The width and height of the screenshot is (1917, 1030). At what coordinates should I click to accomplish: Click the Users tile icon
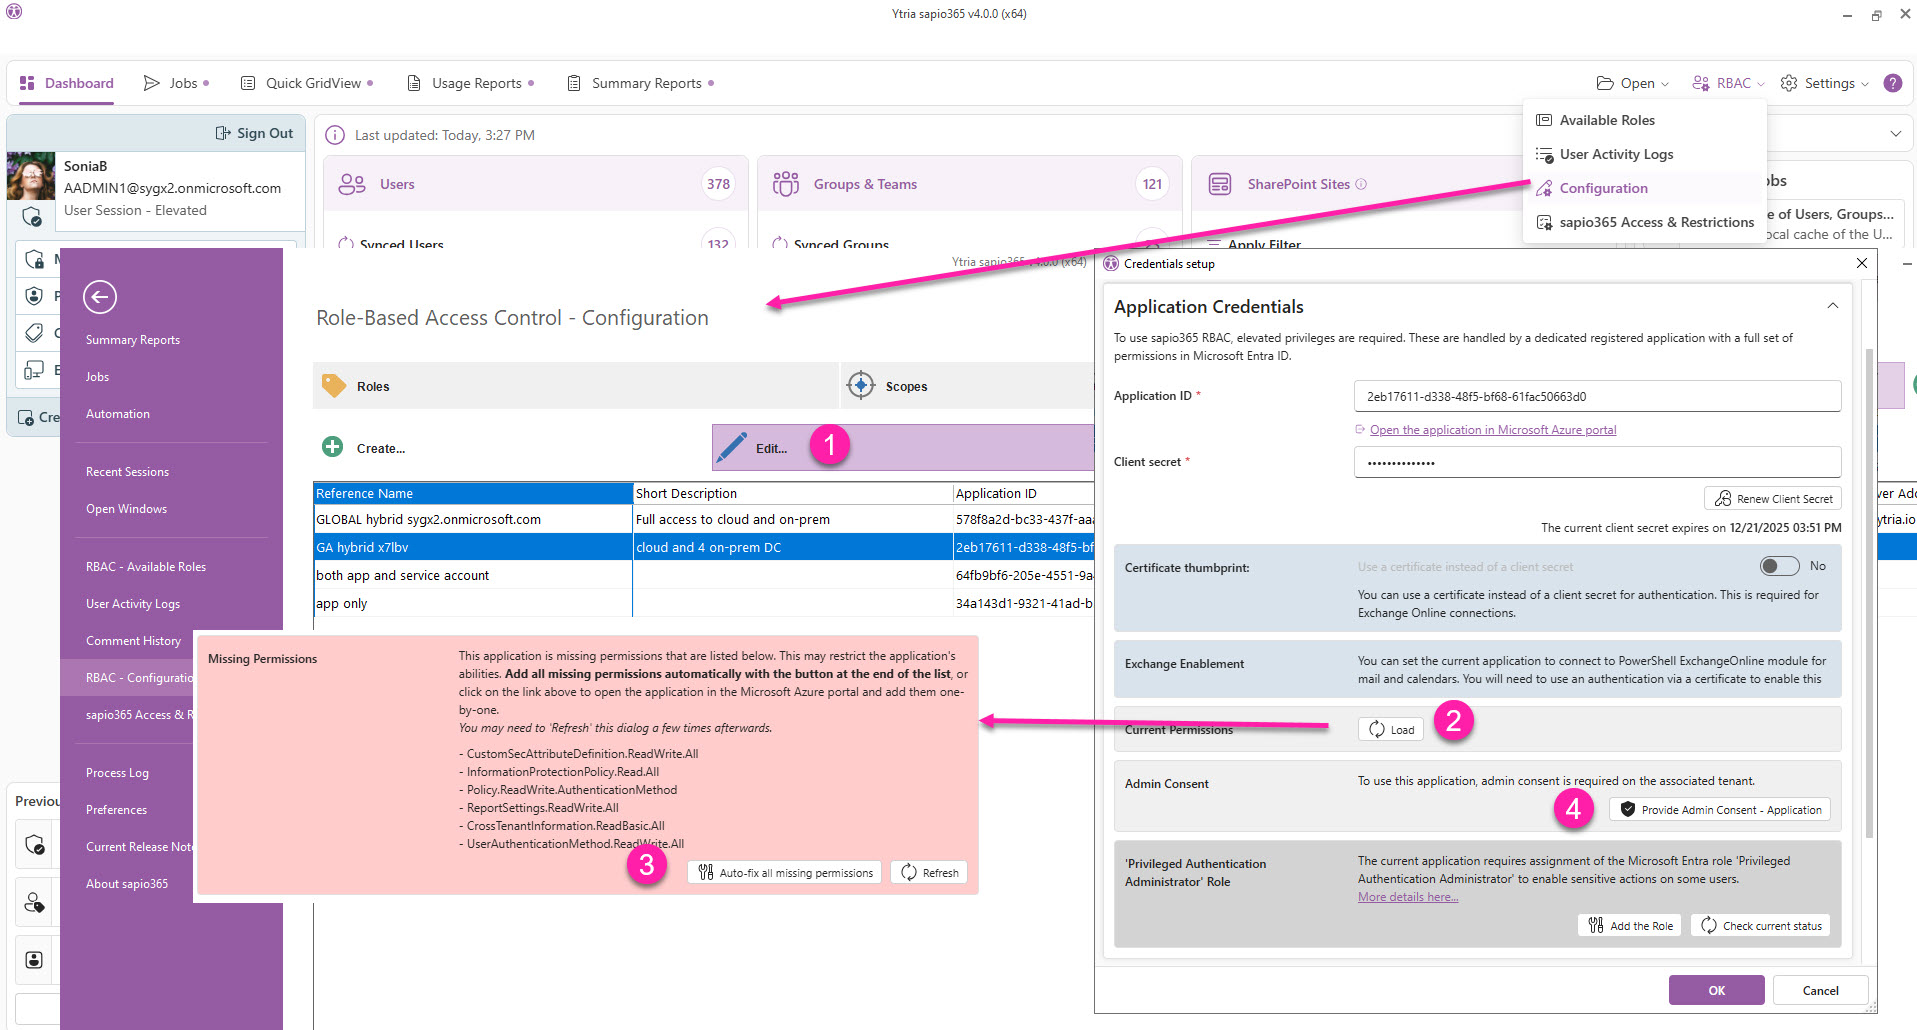point(352,184)
